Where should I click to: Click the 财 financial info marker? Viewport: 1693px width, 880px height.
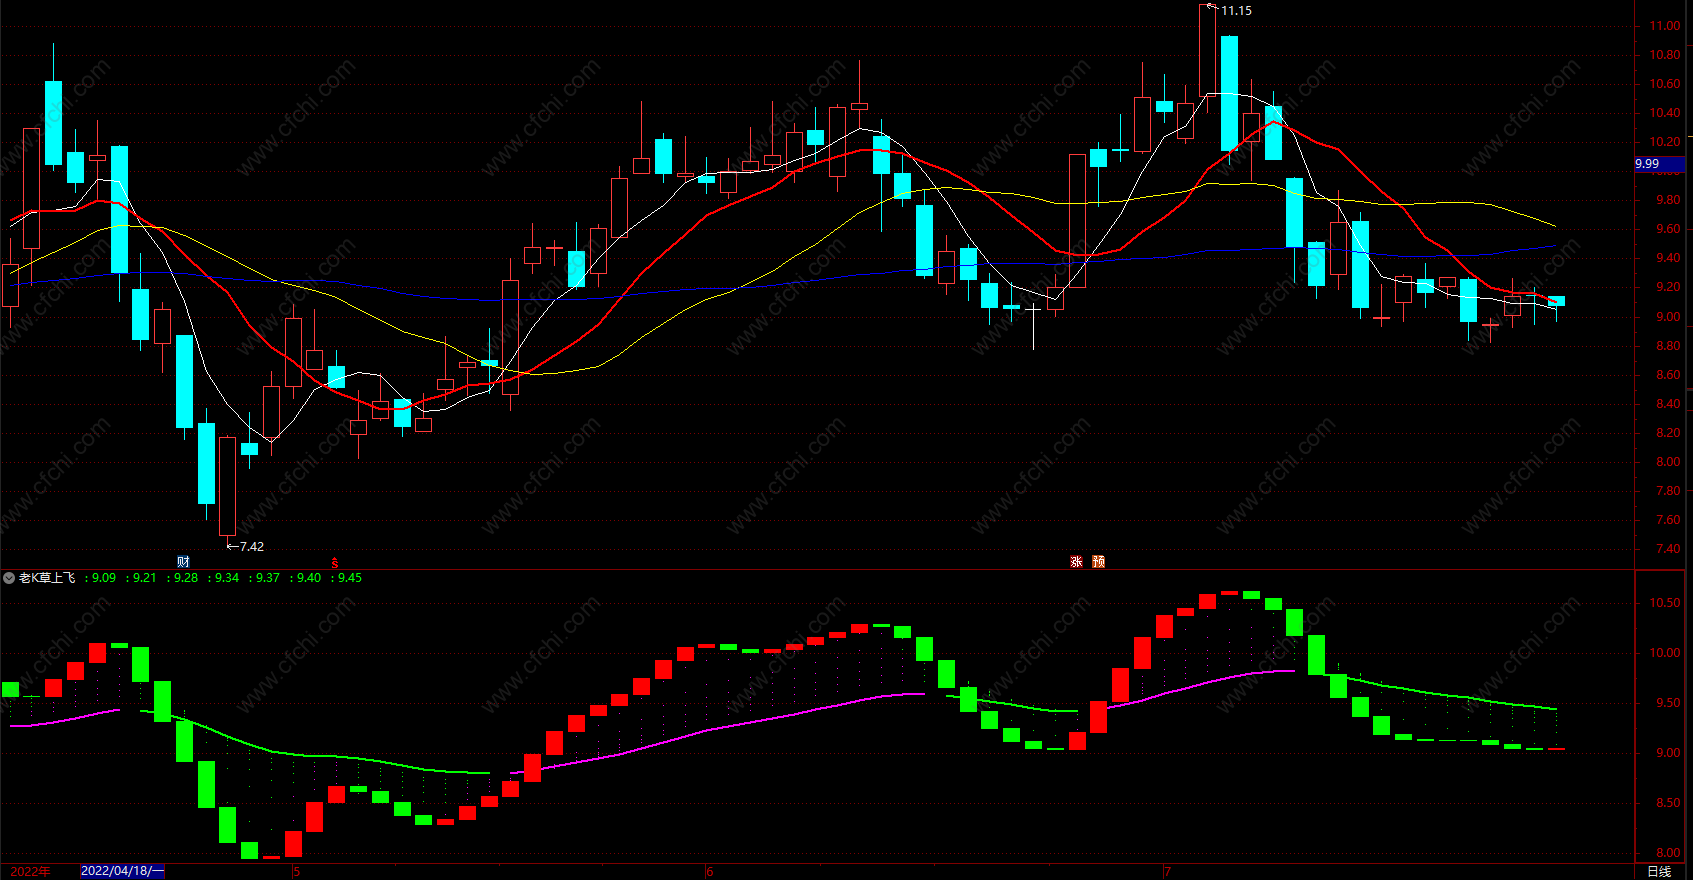point(183,562)
